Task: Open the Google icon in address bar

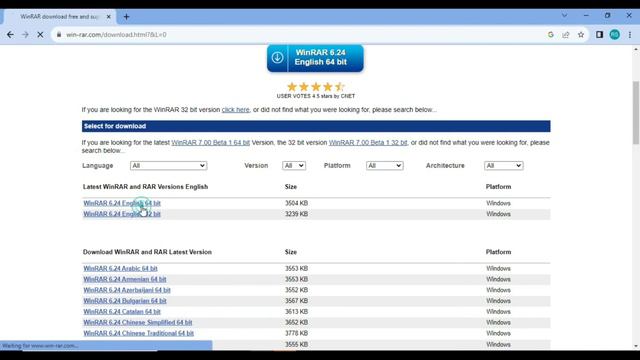Action: click(x=551, y=35)
